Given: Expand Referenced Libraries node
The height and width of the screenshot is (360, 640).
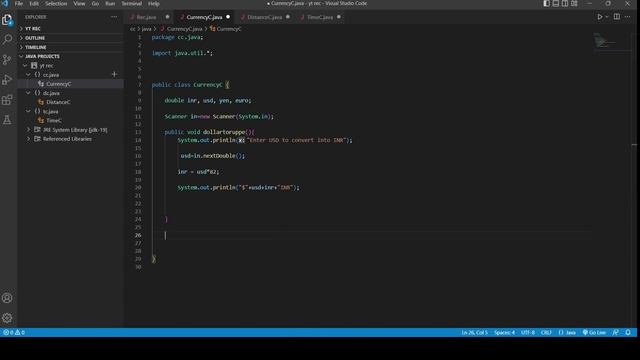Looking at the screenshot, I should tap(28, 139).
